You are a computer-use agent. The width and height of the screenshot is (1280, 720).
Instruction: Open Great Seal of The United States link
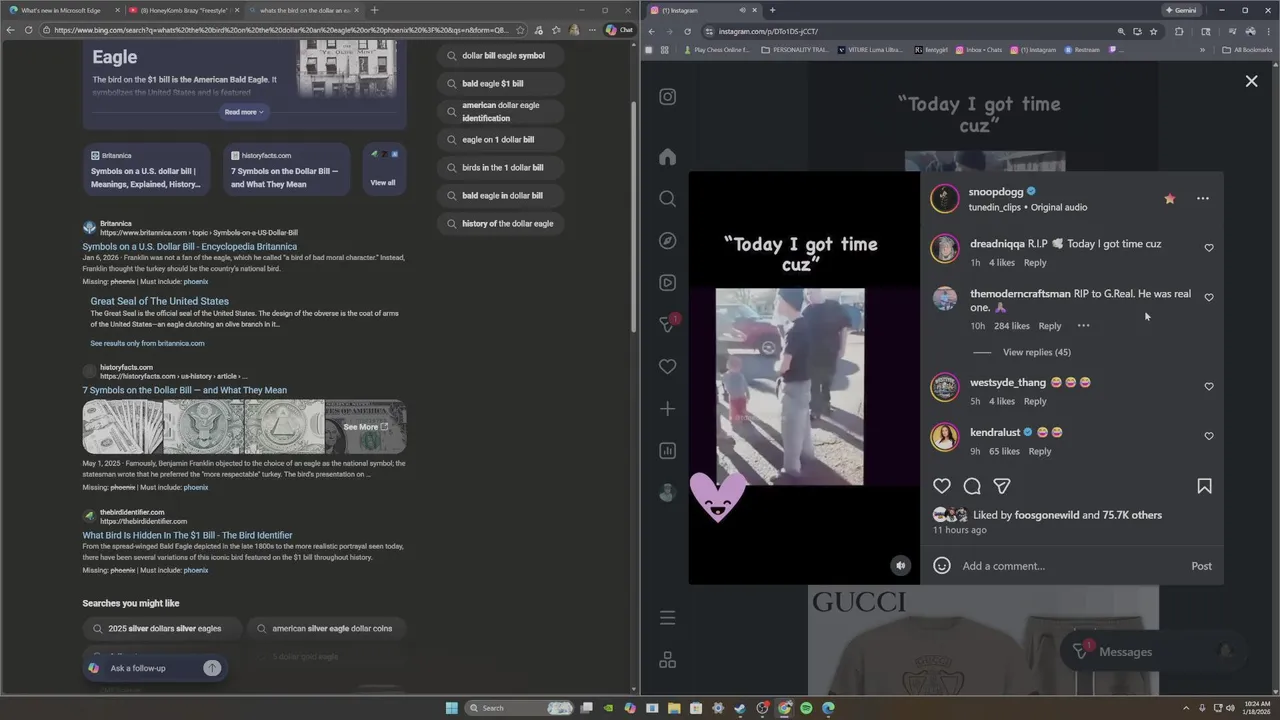pos(160,301)
